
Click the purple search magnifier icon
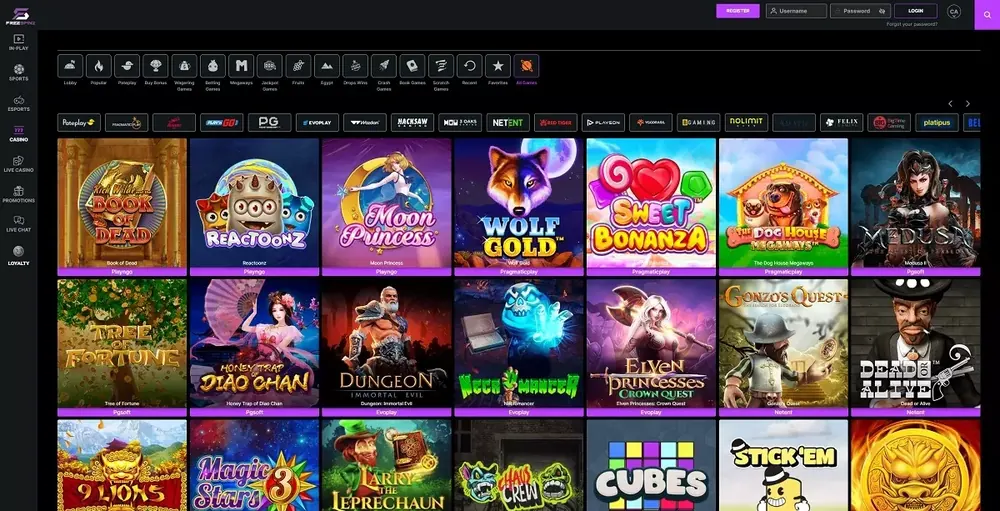coord(987,15)
